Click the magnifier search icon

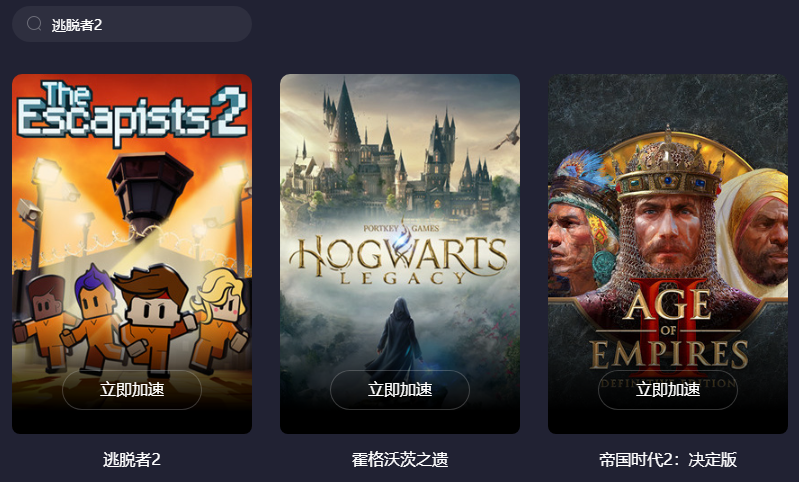pos(34,23)
